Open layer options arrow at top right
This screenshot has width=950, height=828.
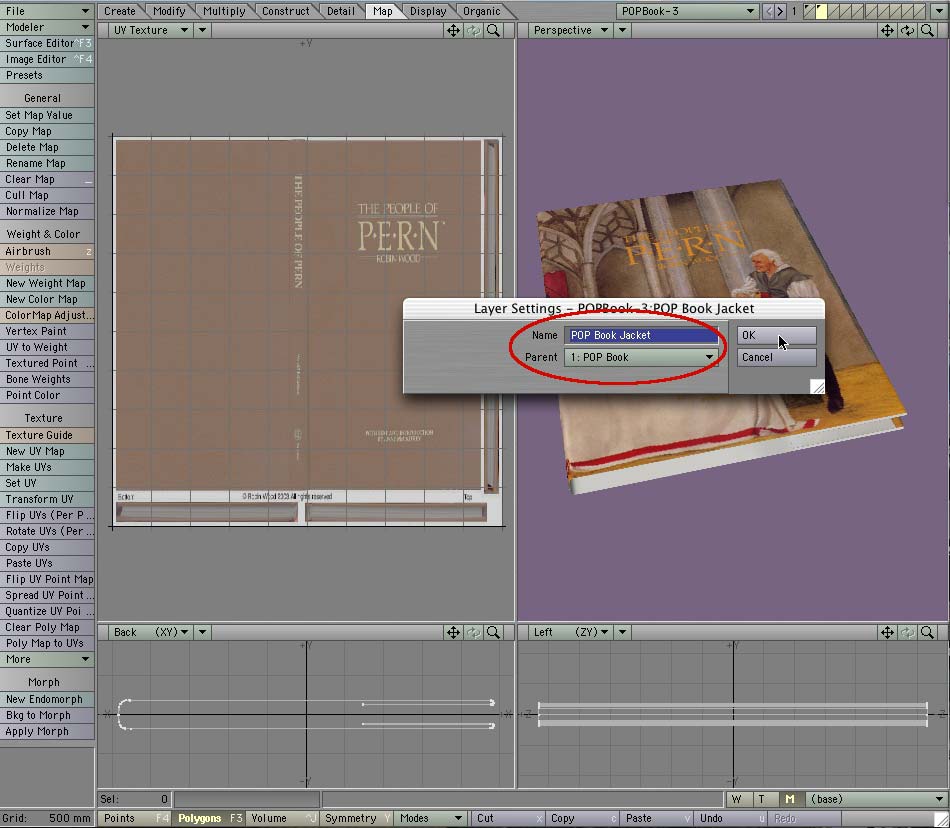tap(938, 11)
